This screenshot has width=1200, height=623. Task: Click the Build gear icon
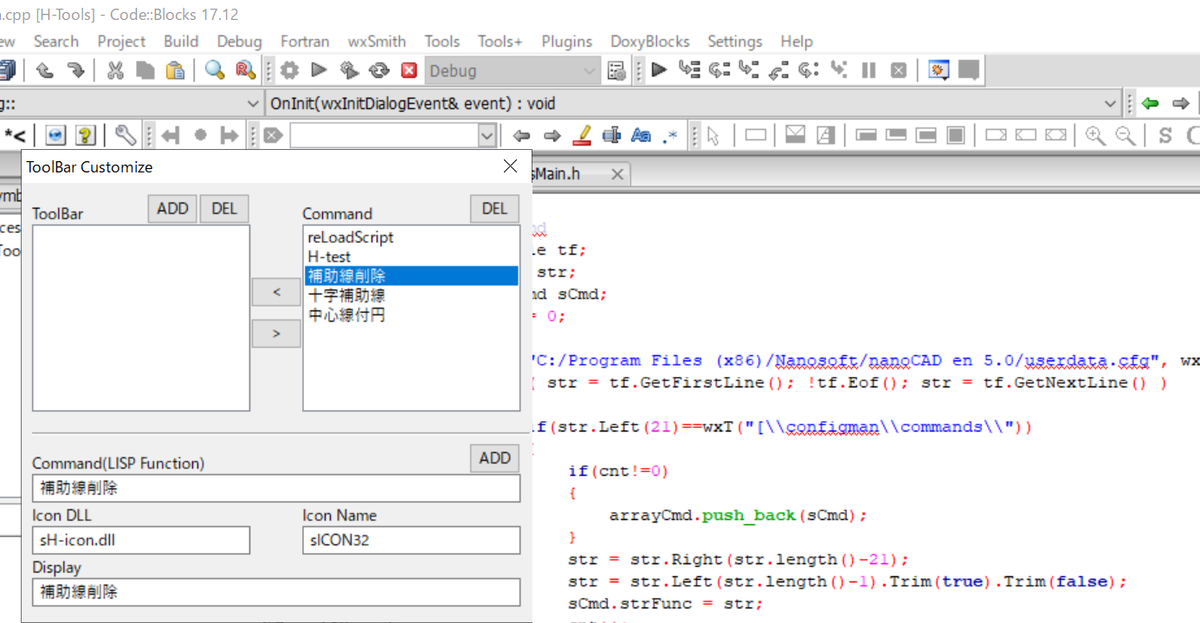pyautogui.click(x=290, y=70)
